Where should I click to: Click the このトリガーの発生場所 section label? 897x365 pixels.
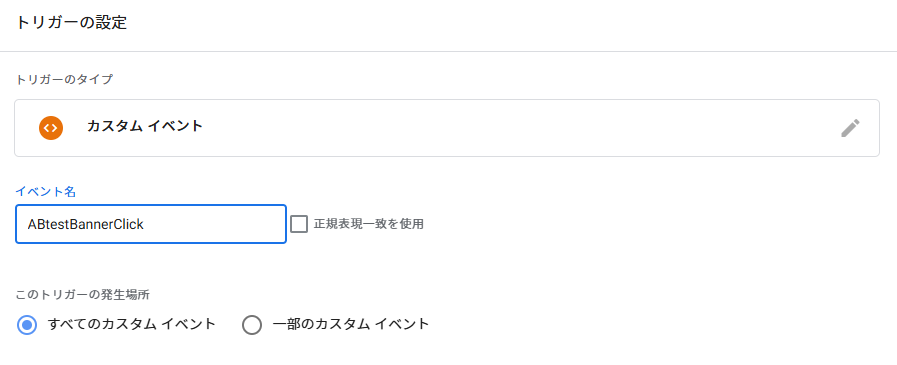(82, 295)
